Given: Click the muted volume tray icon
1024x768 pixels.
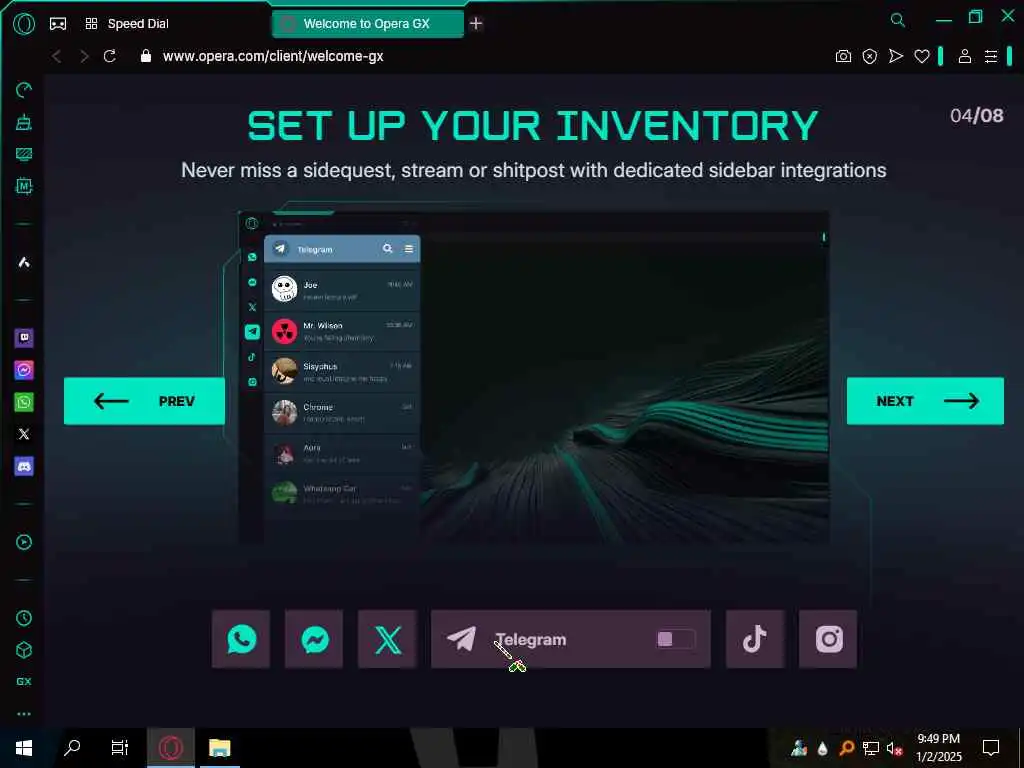Looking at the screenshot, I should click(894, 748).
